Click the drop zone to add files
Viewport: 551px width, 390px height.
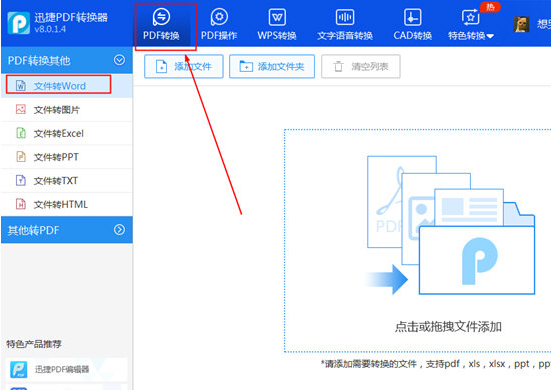[417, 241]
